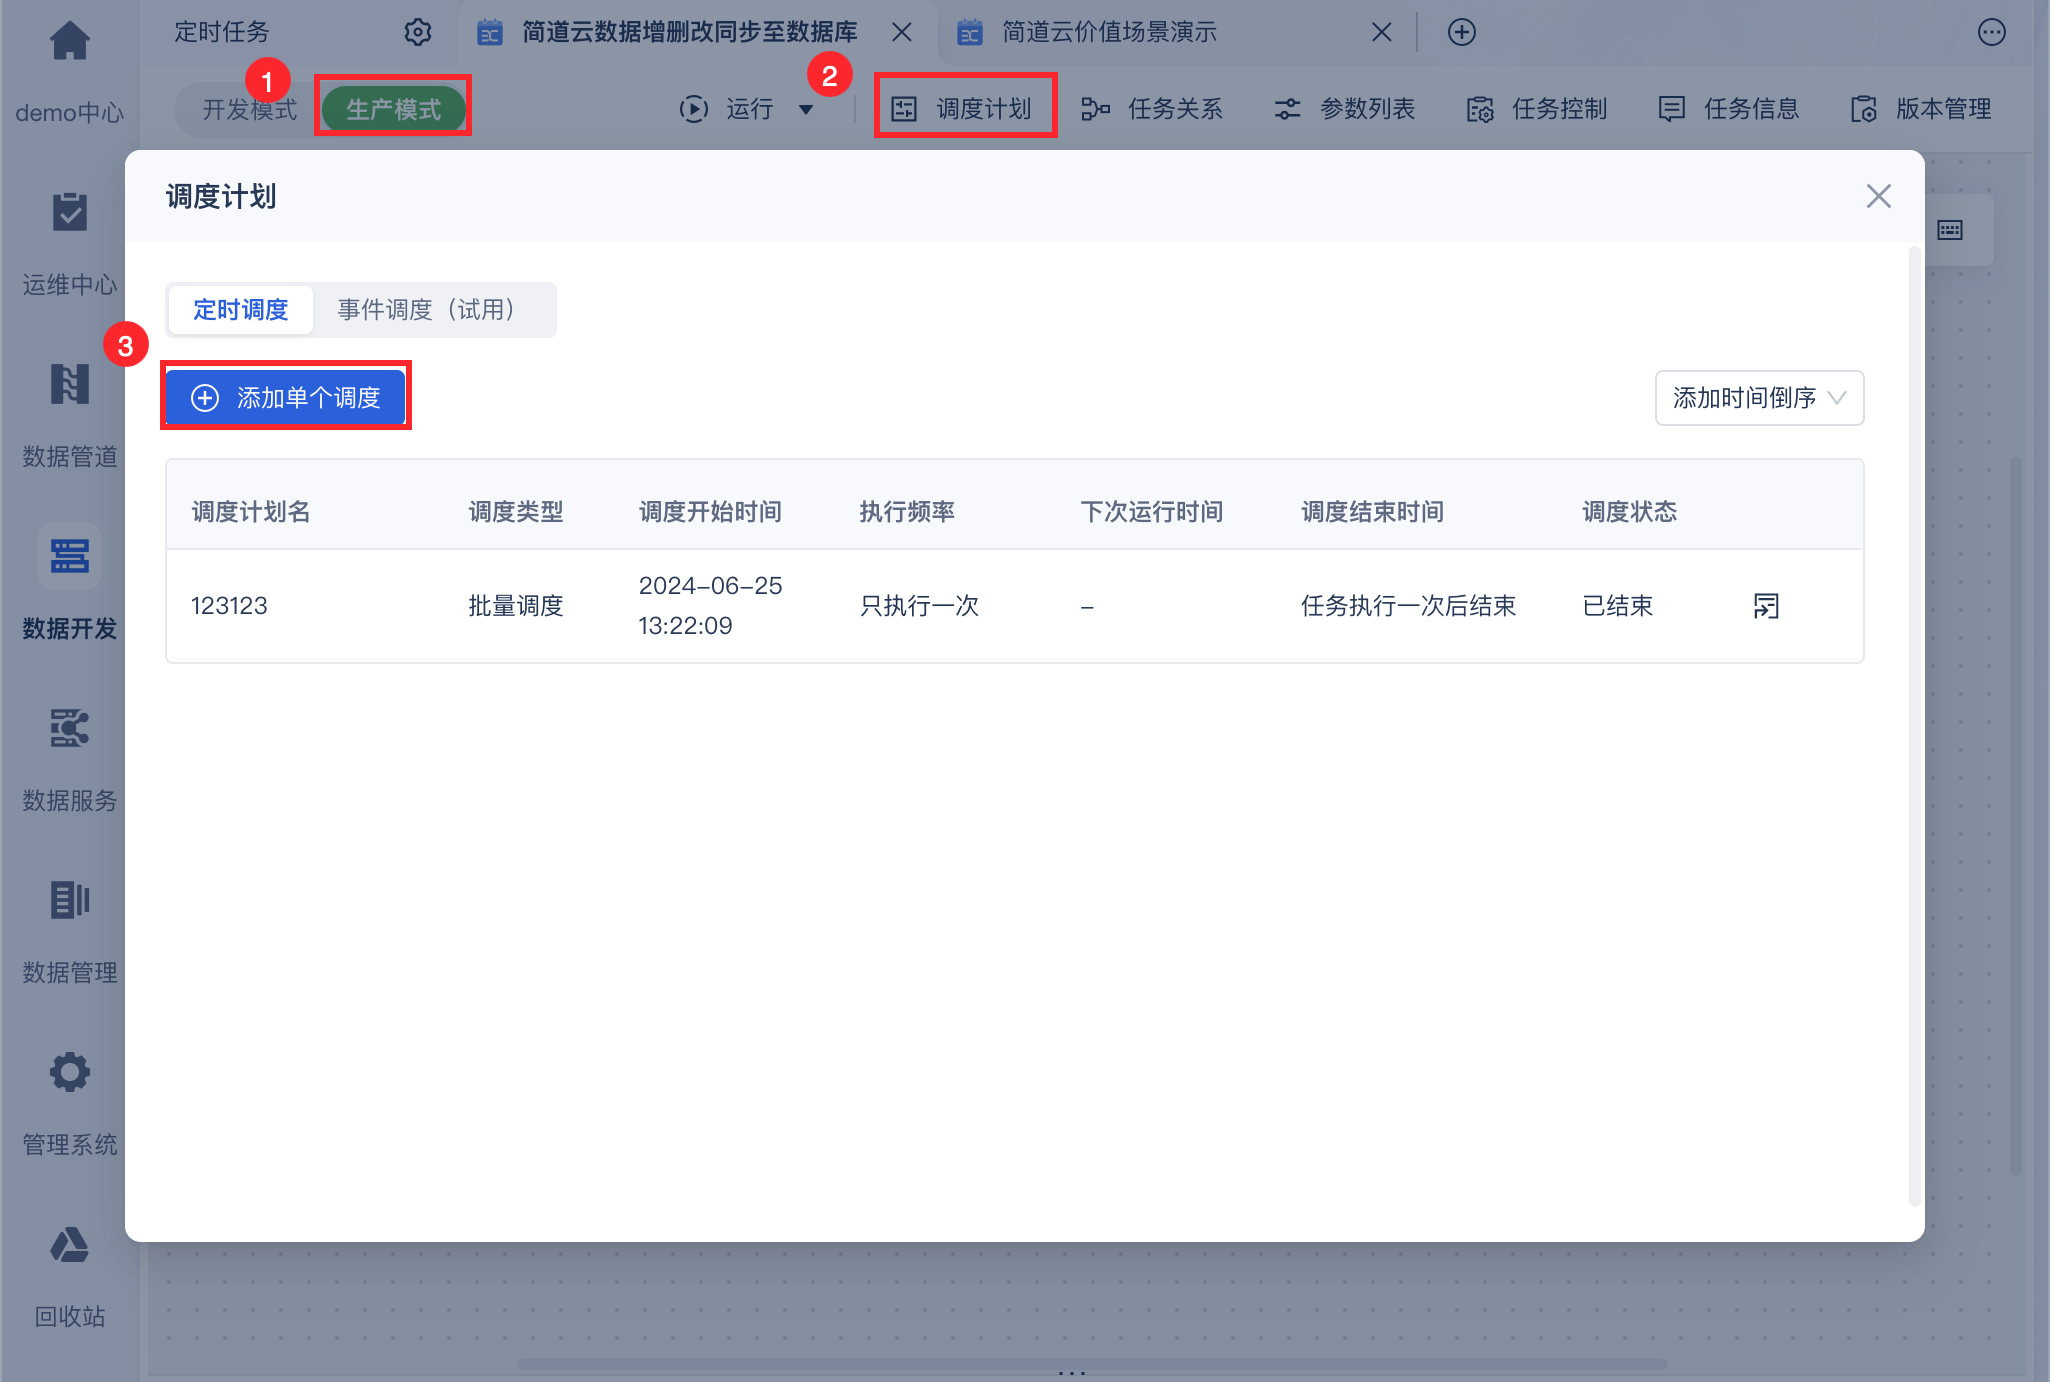Click 调度计划名 column header
This screenshot has height=1382, width=2050.
251,512
